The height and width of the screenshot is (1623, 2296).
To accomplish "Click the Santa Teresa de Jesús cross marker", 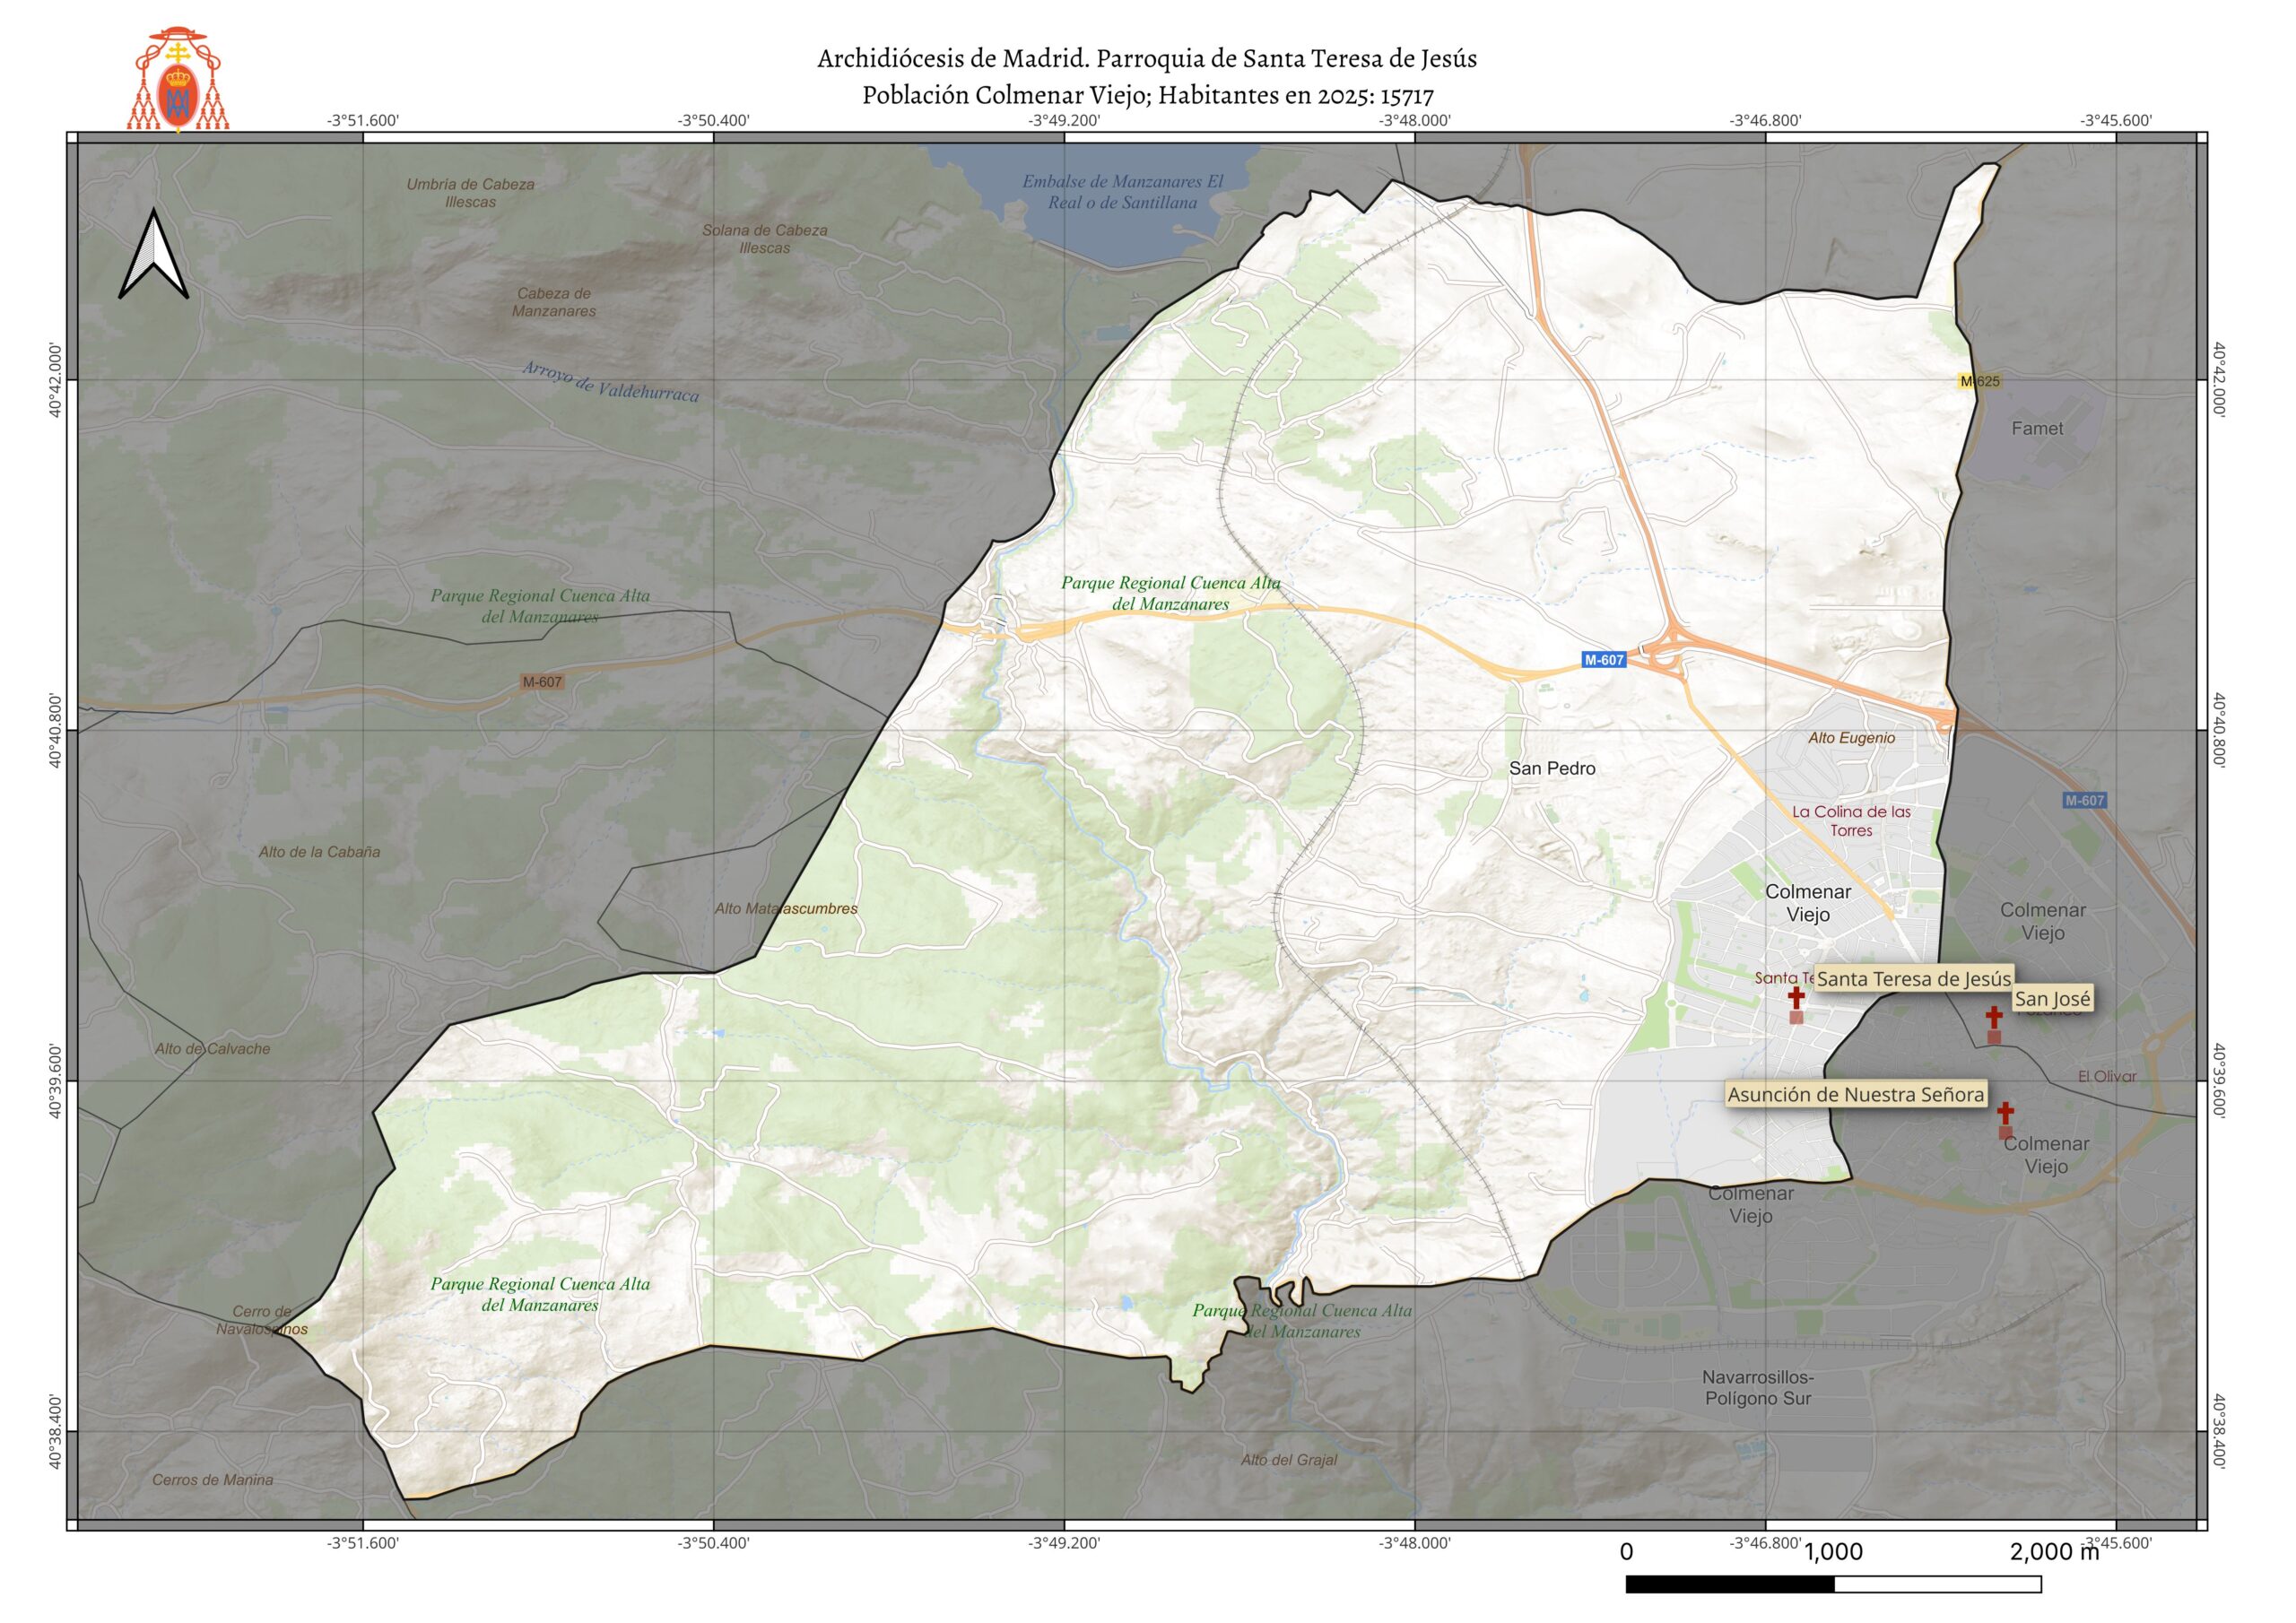I will coord(1796,998).
